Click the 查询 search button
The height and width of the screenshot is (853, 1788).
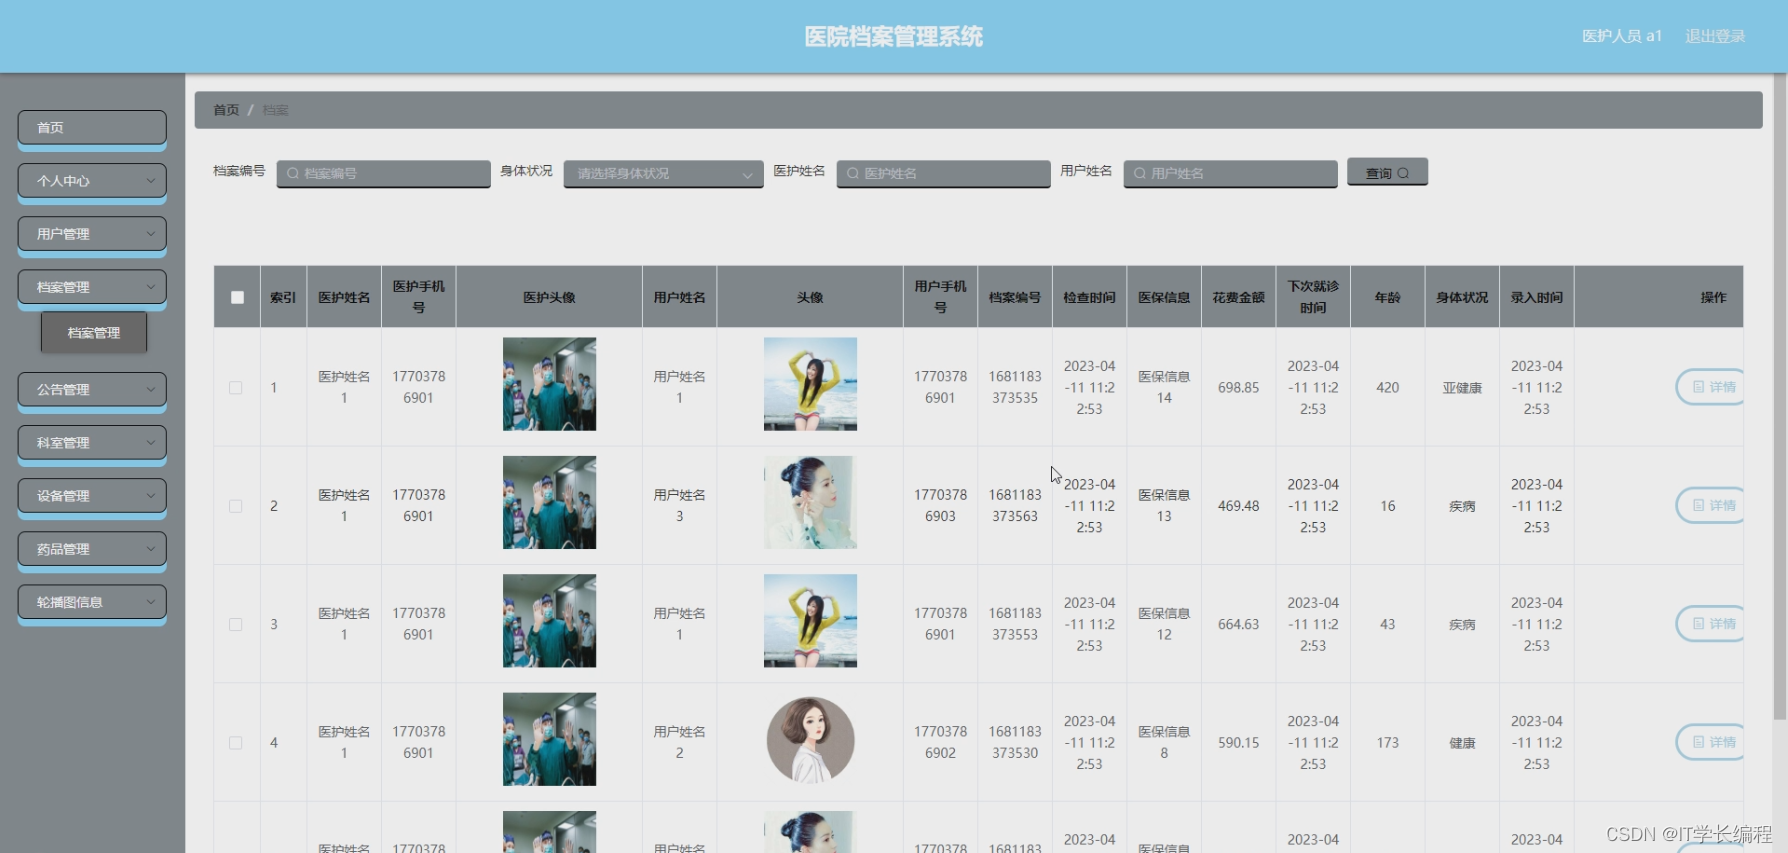(1387, 173)
